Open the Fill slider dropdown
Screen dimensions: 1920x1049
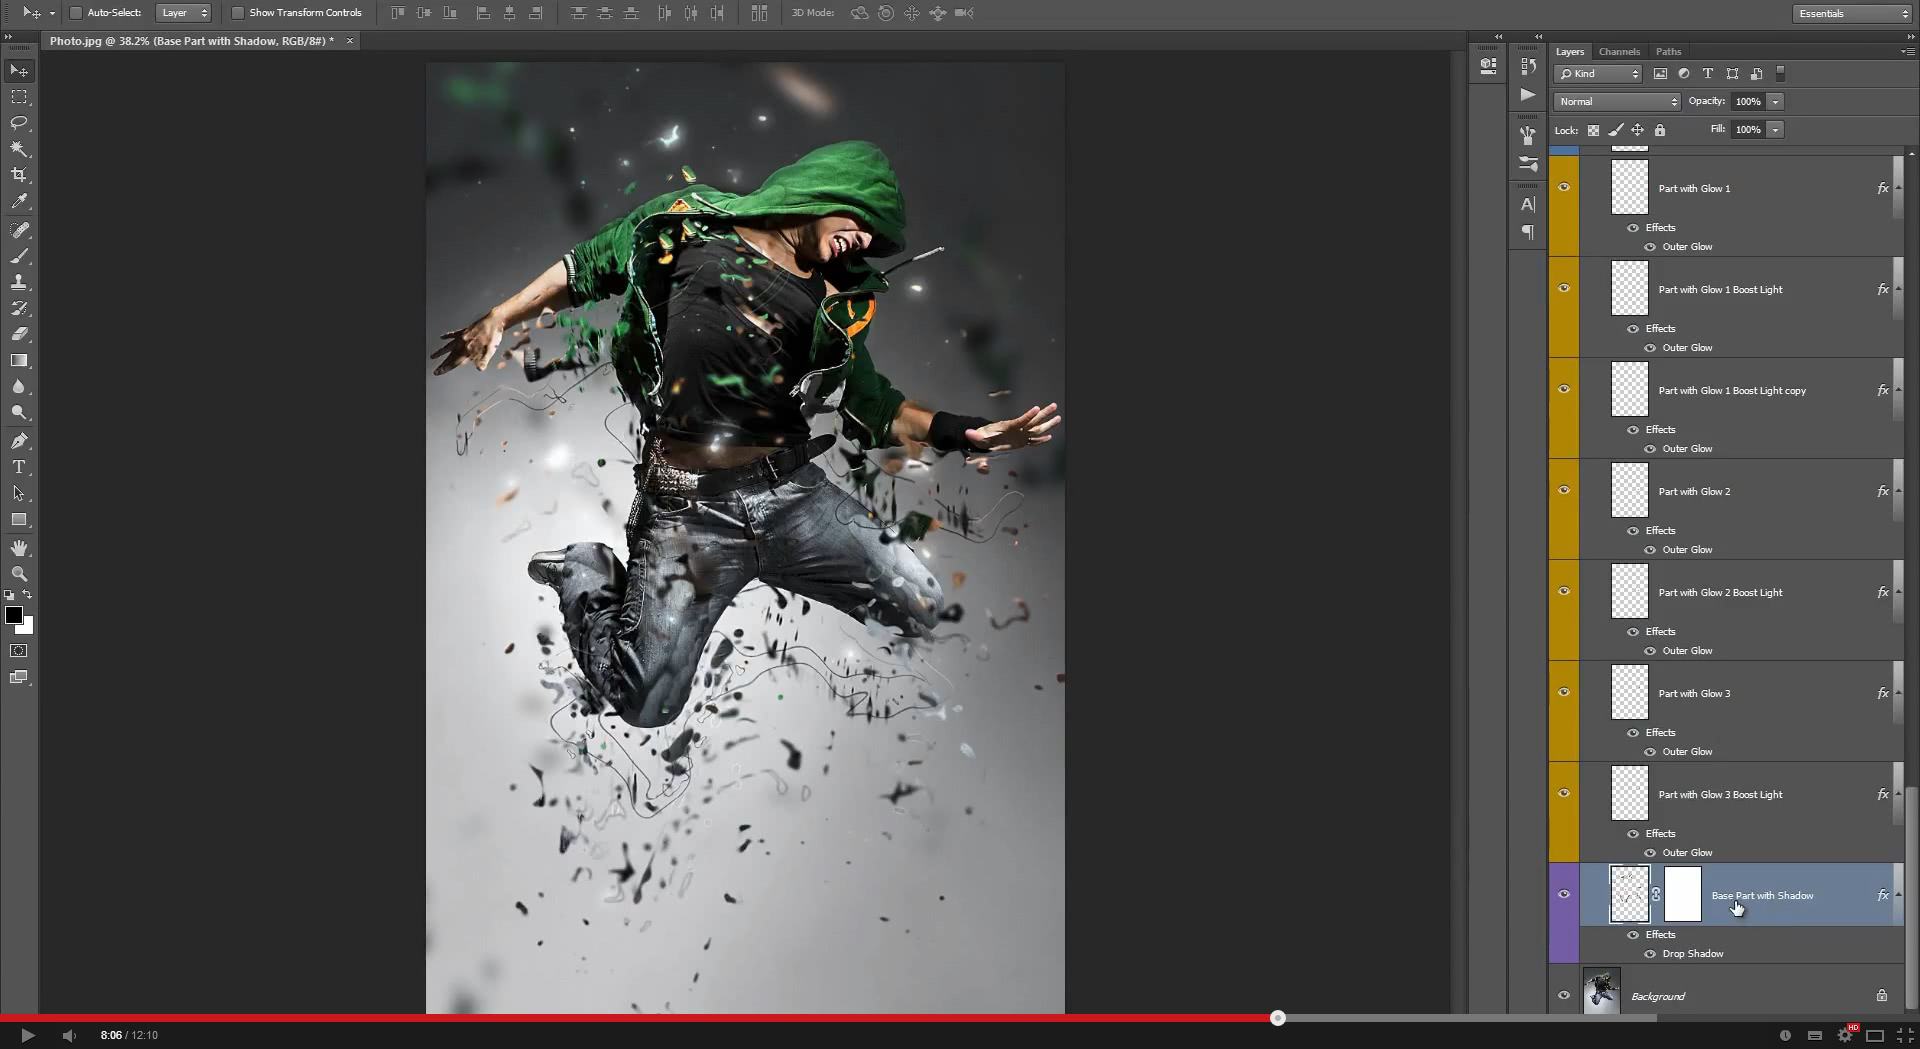coord(1776,130)
